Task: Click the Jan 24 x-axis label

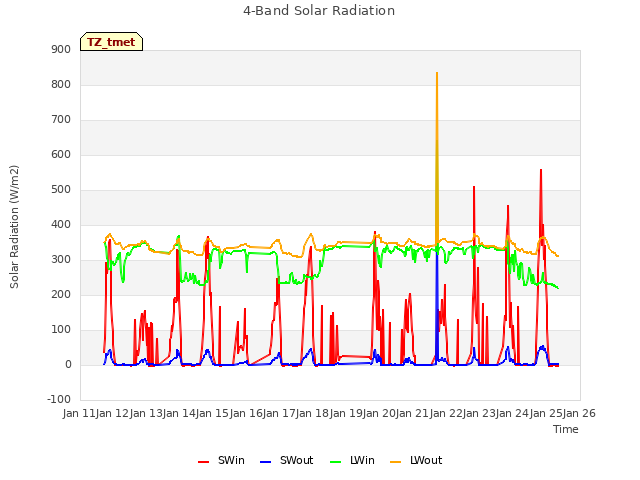Action: point(513,413)
